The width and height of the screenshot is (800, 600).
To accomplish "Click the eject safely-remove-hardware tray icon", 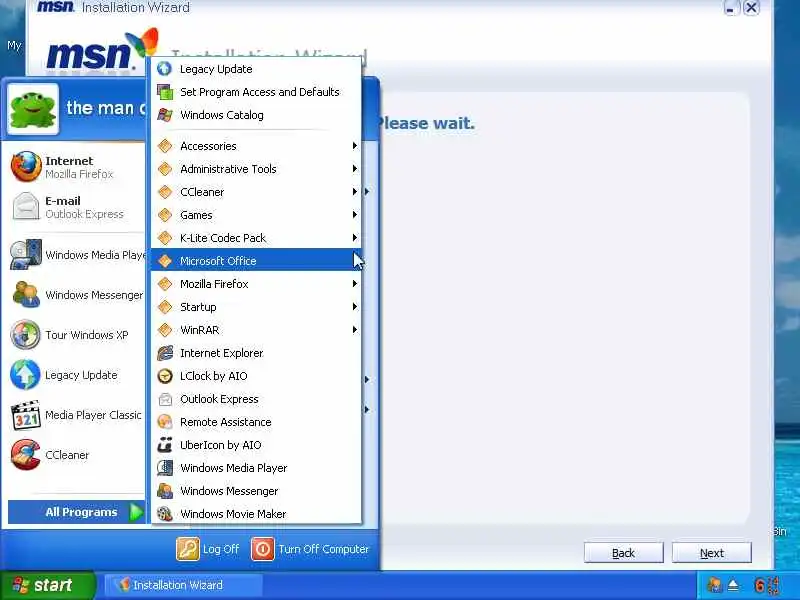I will click(x=733, y=585).
